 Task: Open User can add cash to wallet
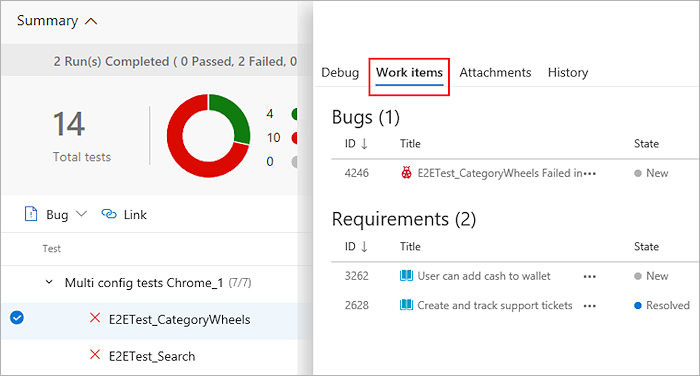(484, 276)
